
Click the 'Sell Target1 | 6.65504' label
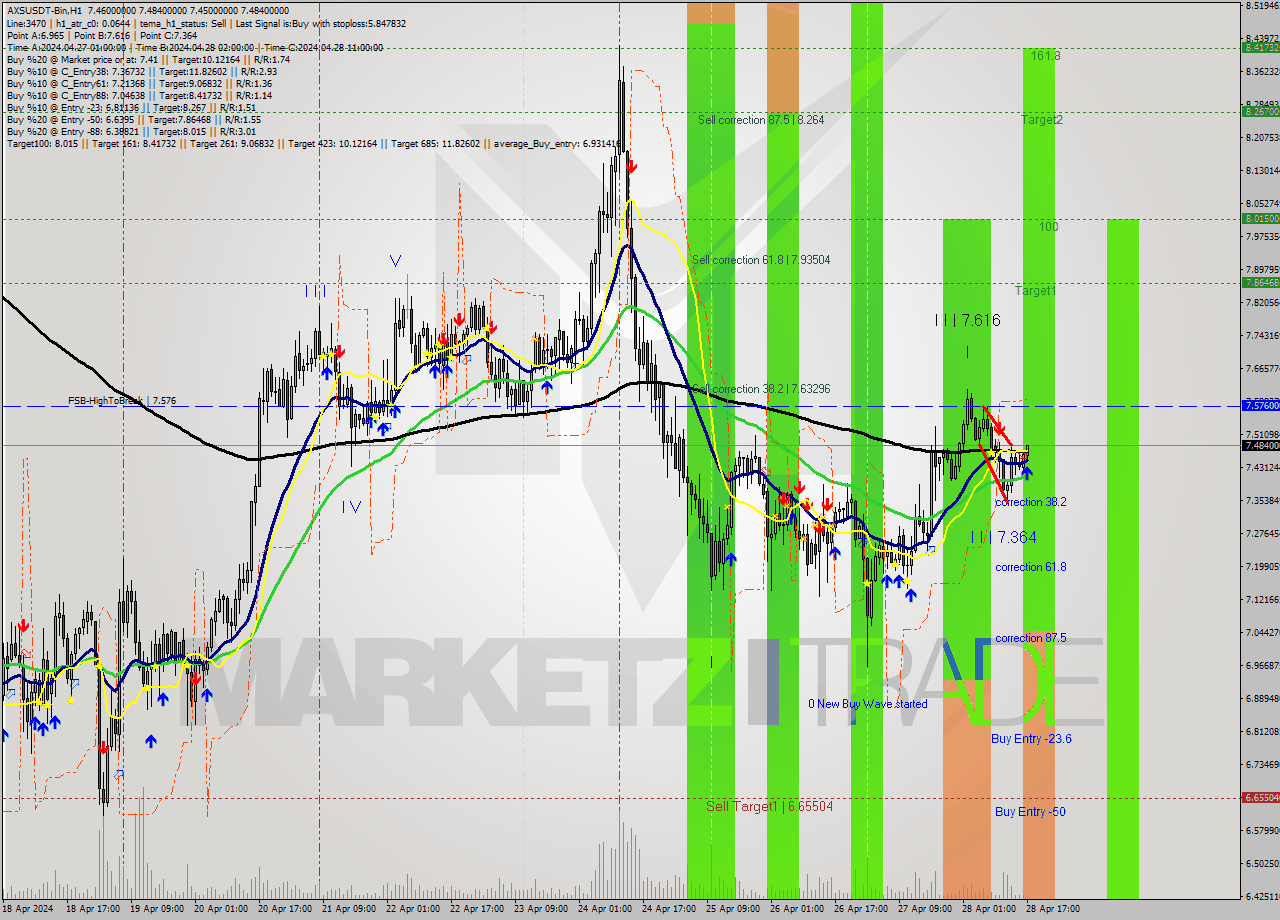pos(770,806)
